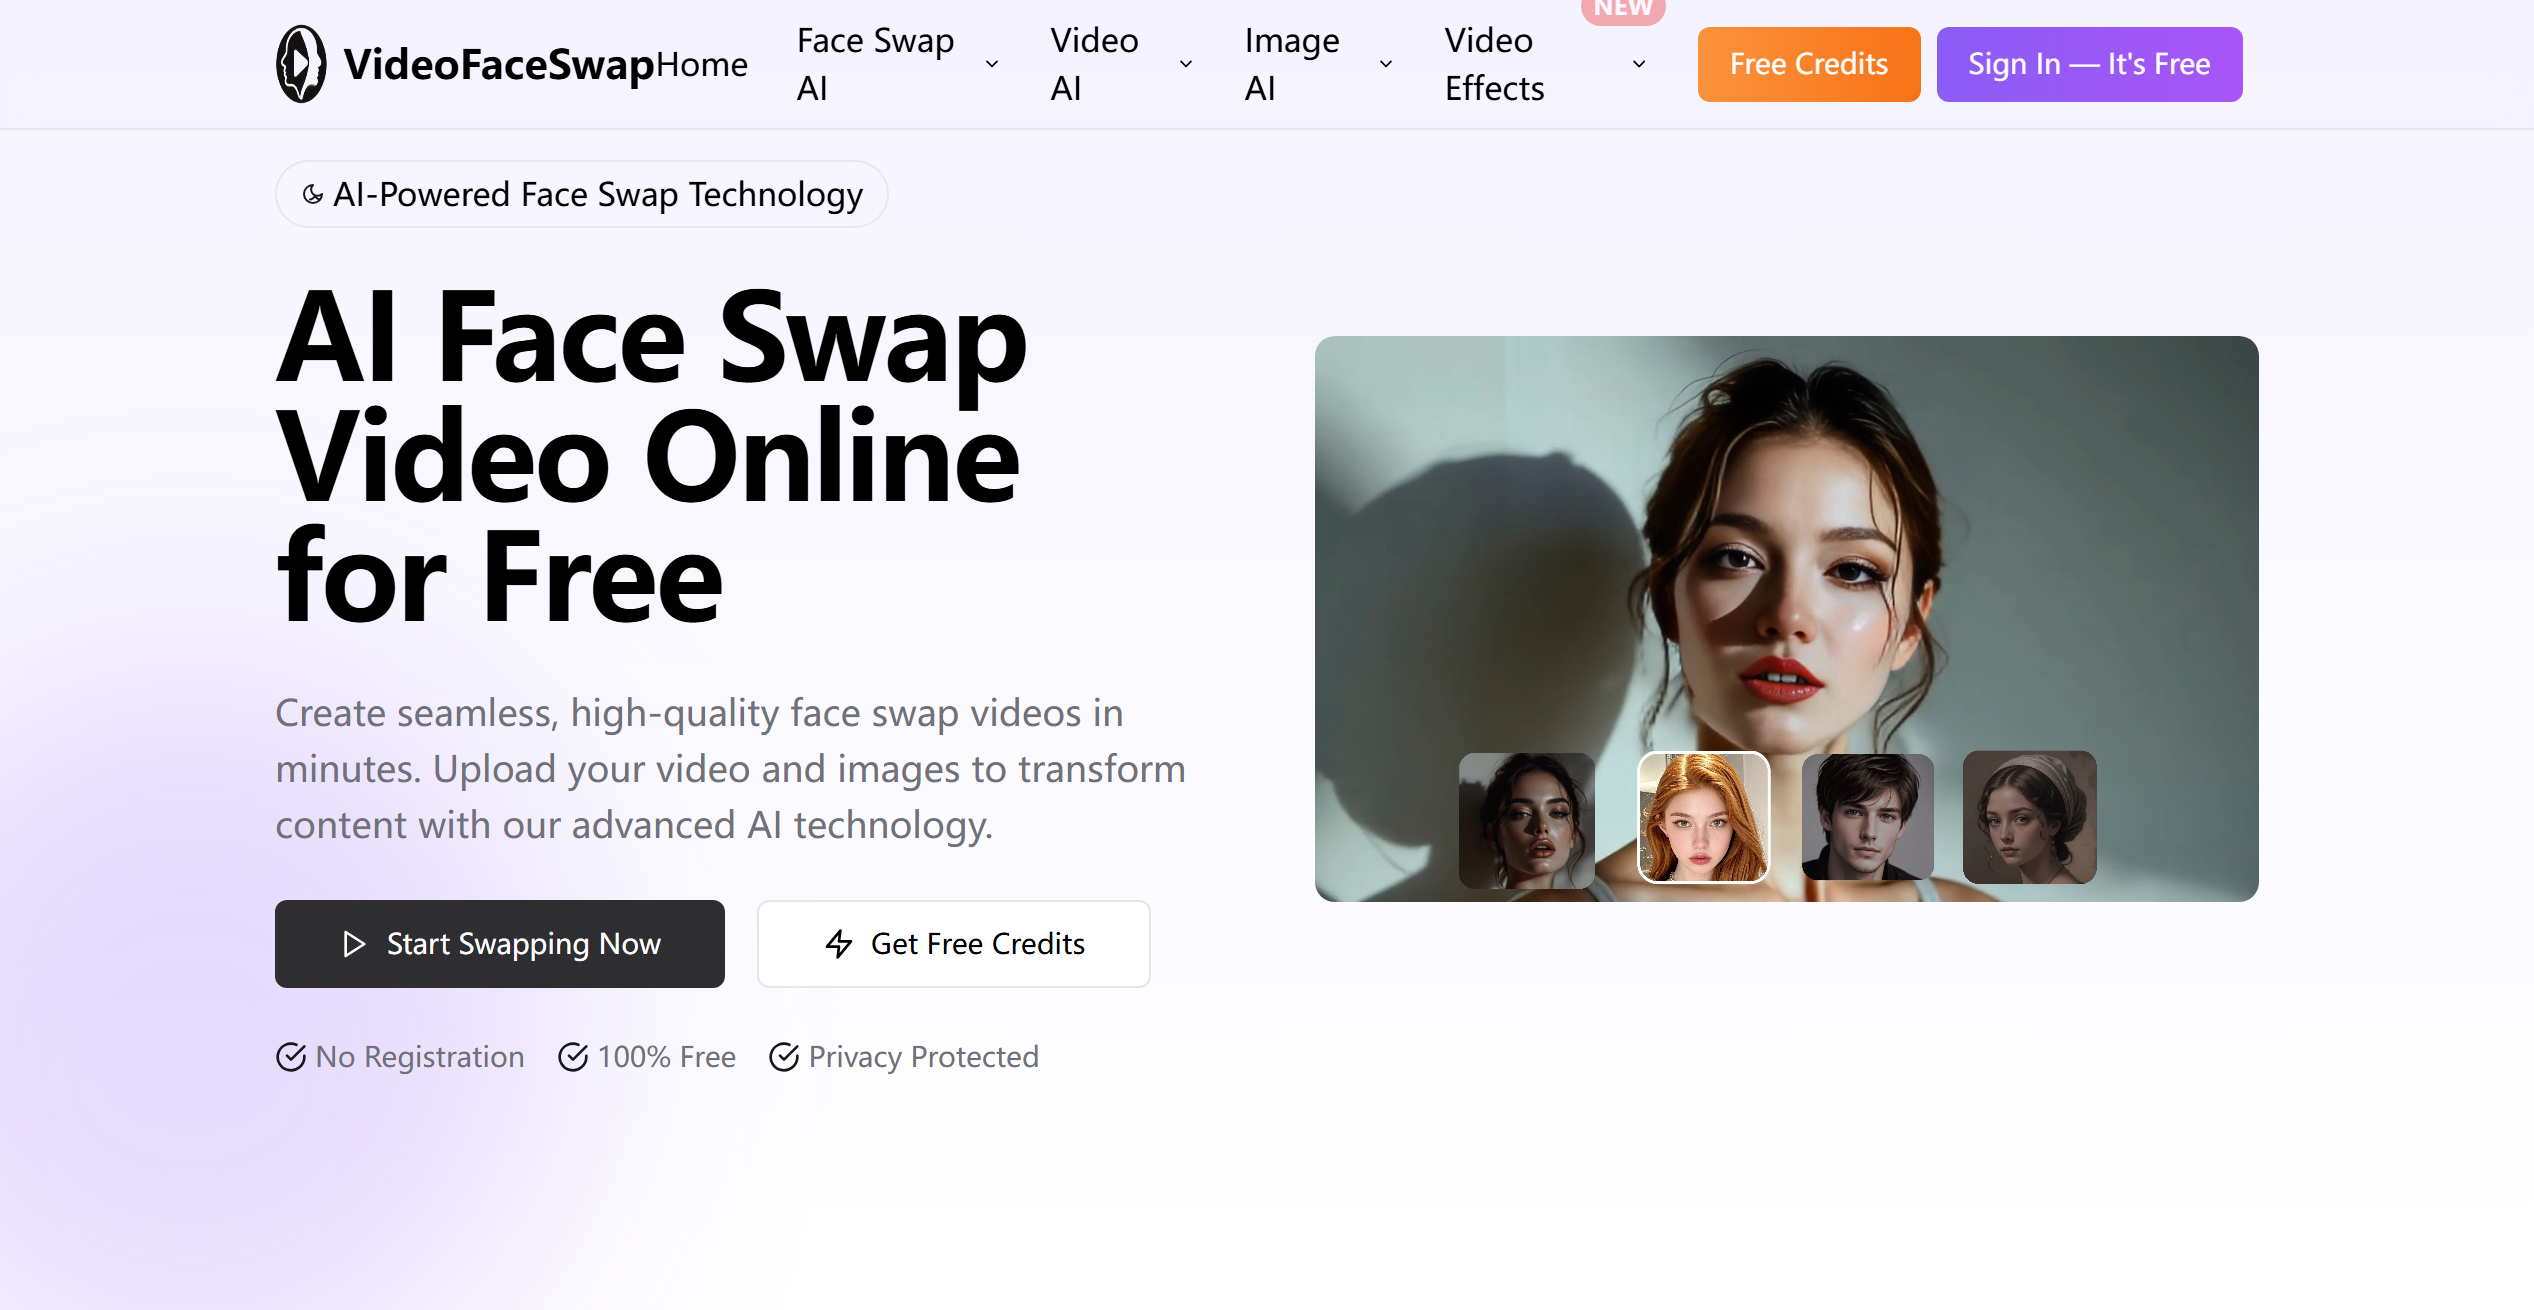2534x1310 pixels.
Task: Open the Video Effects menu chevron
Action: click(x=1639, y=64)
